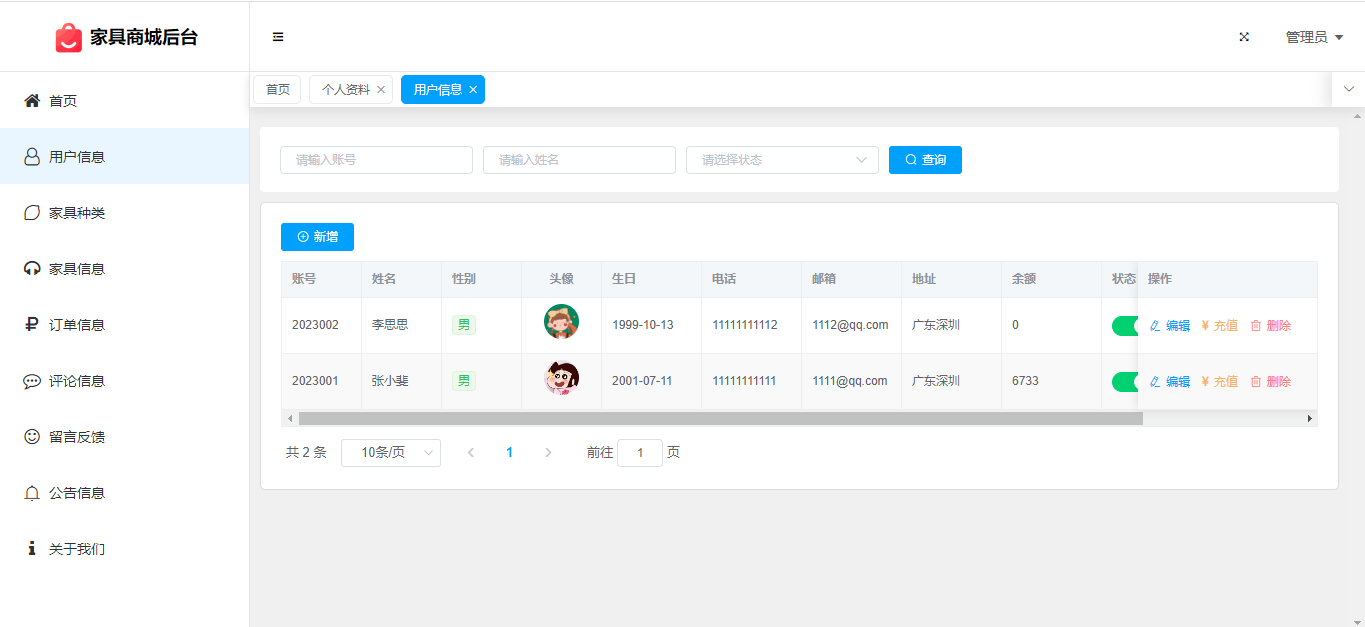Open the 10条/页 page size selector
The height and width of the screenshot is (627, 1365).
[x=390, y=453]
